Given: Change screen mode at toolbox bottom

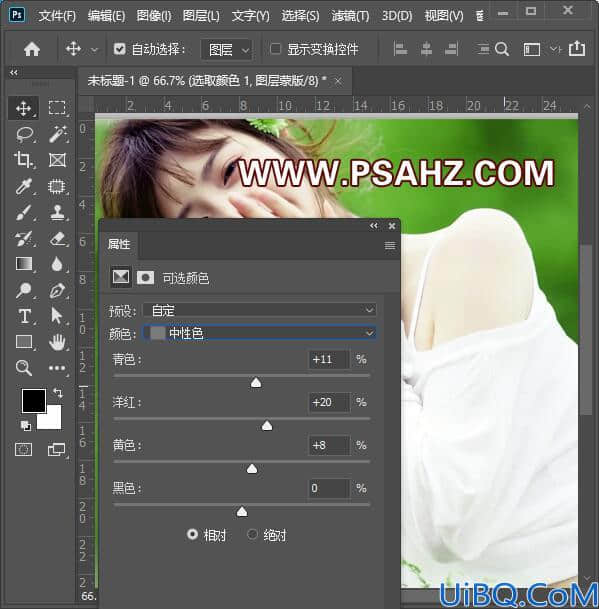Looking at the screenshot, I should pyautogui.click(x=57, y=450).
